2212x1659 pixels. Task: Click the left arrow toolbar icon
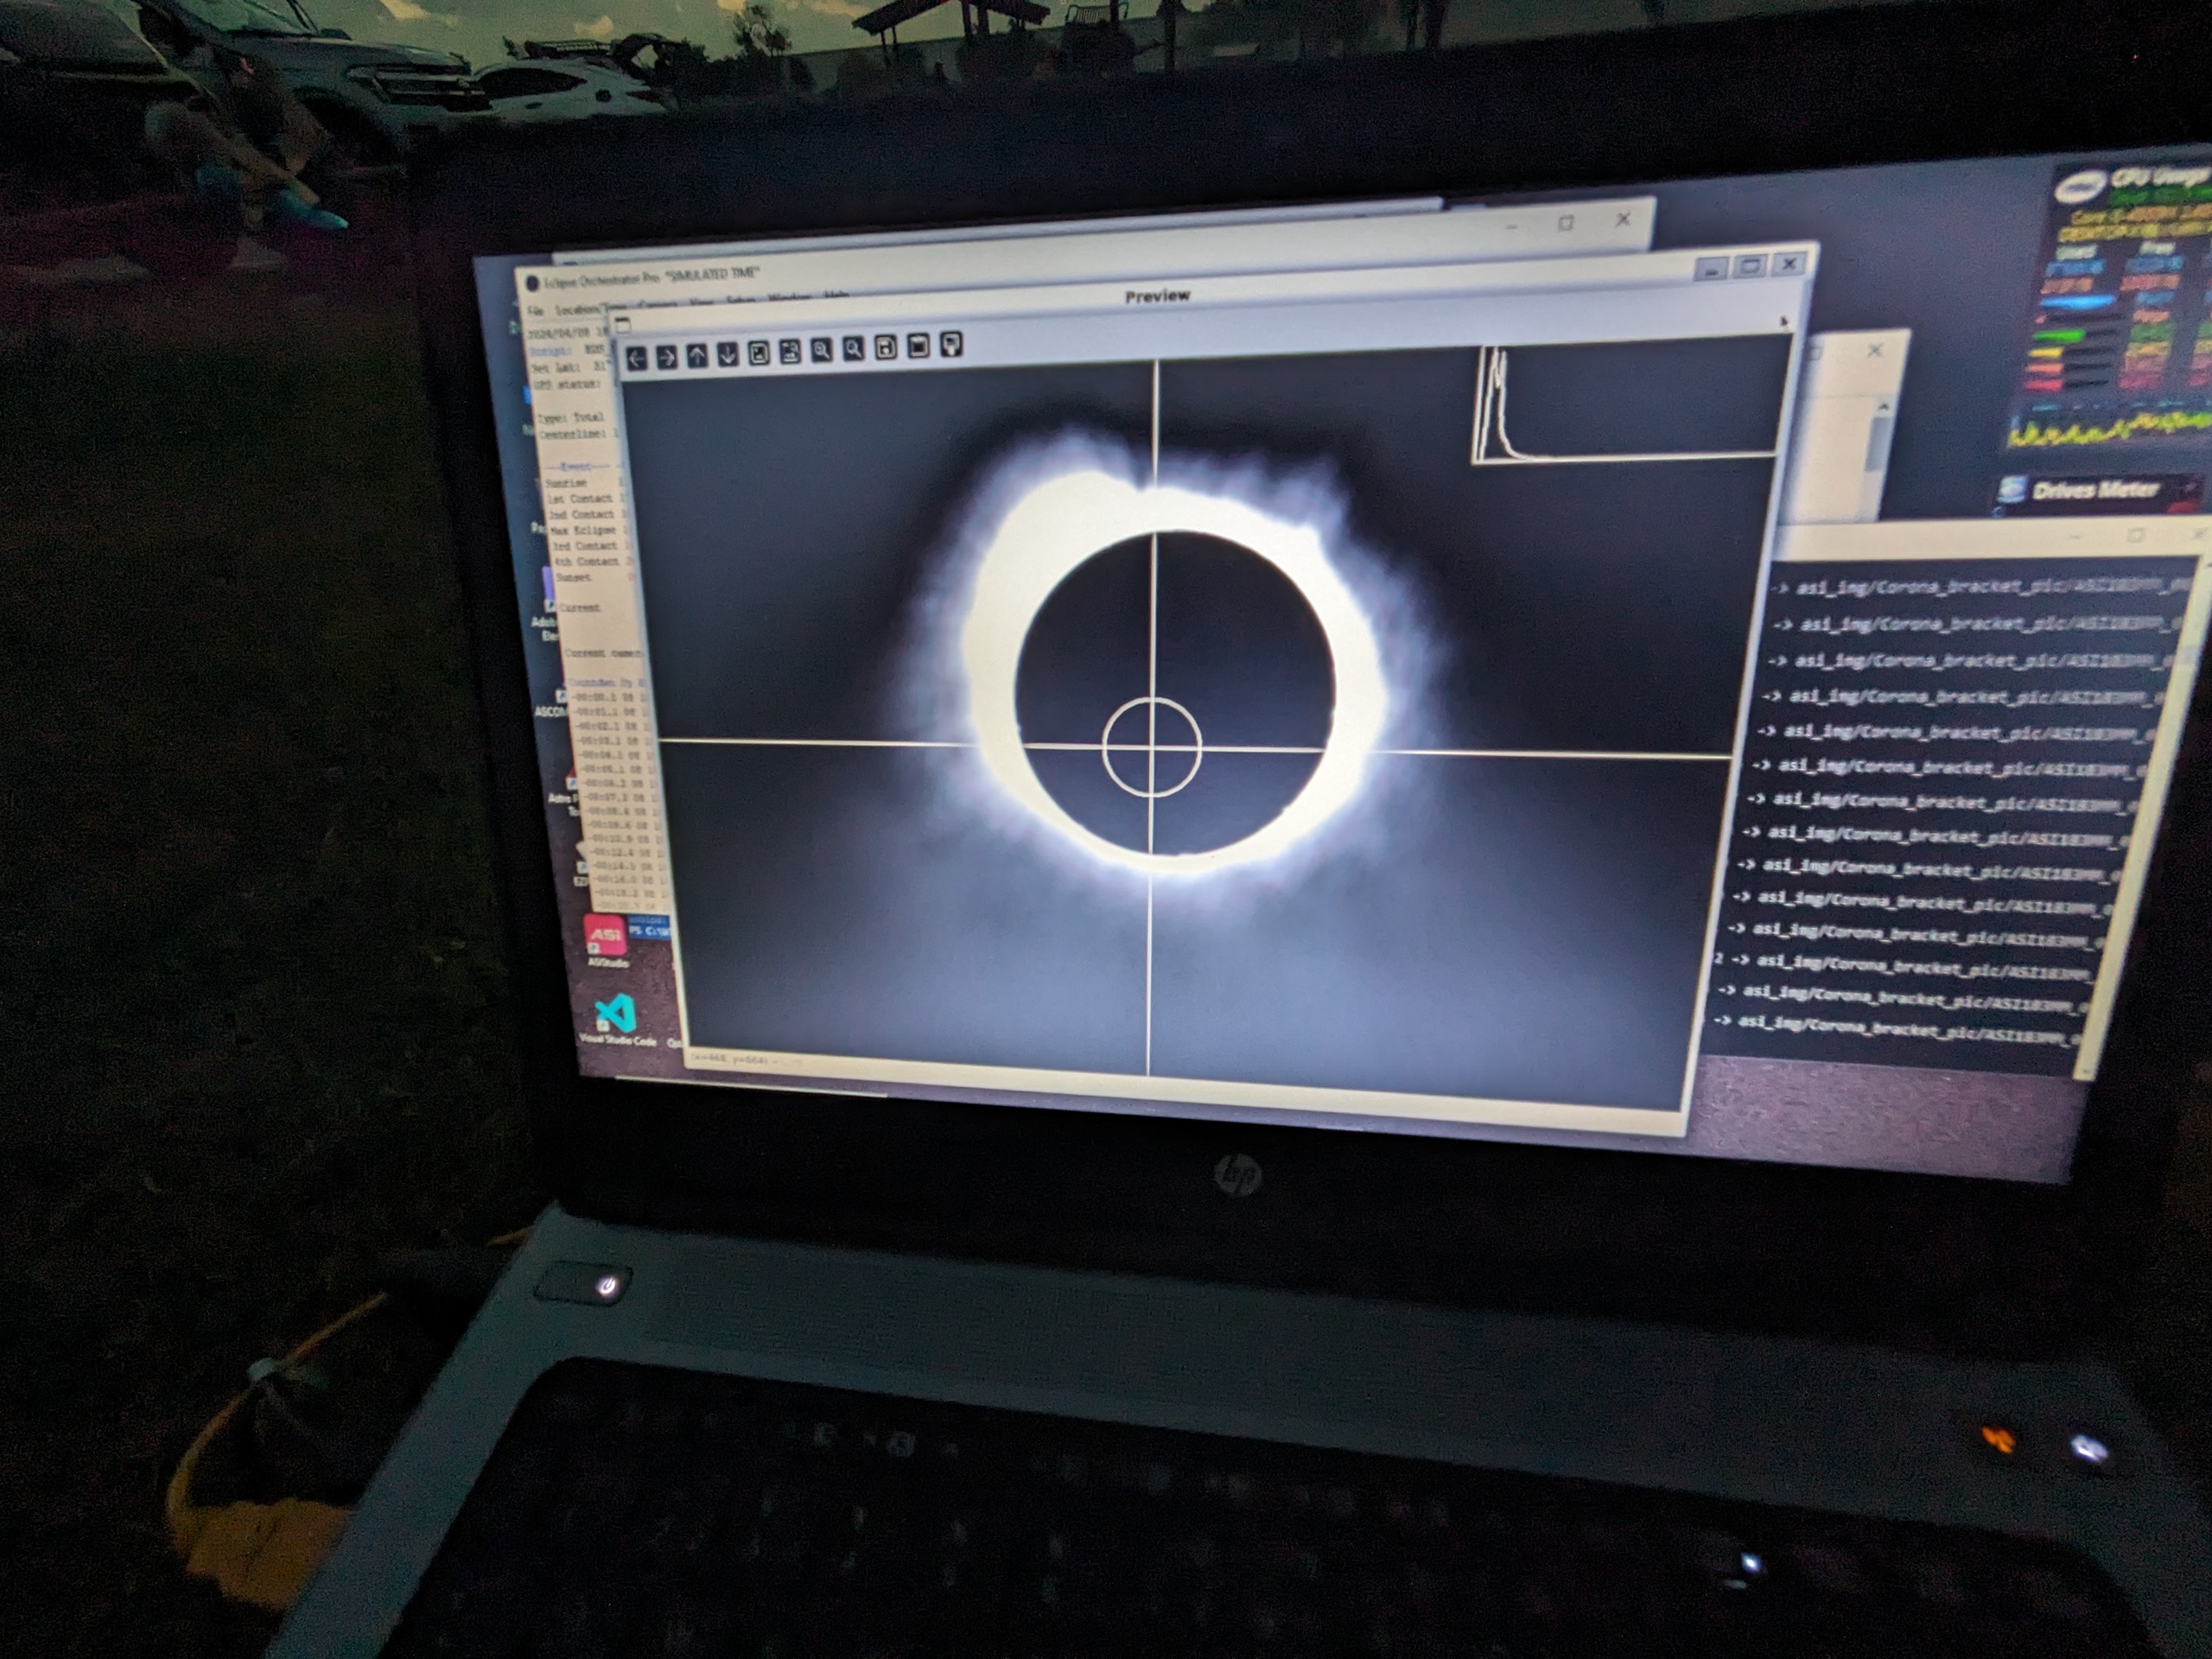(637, 358)
